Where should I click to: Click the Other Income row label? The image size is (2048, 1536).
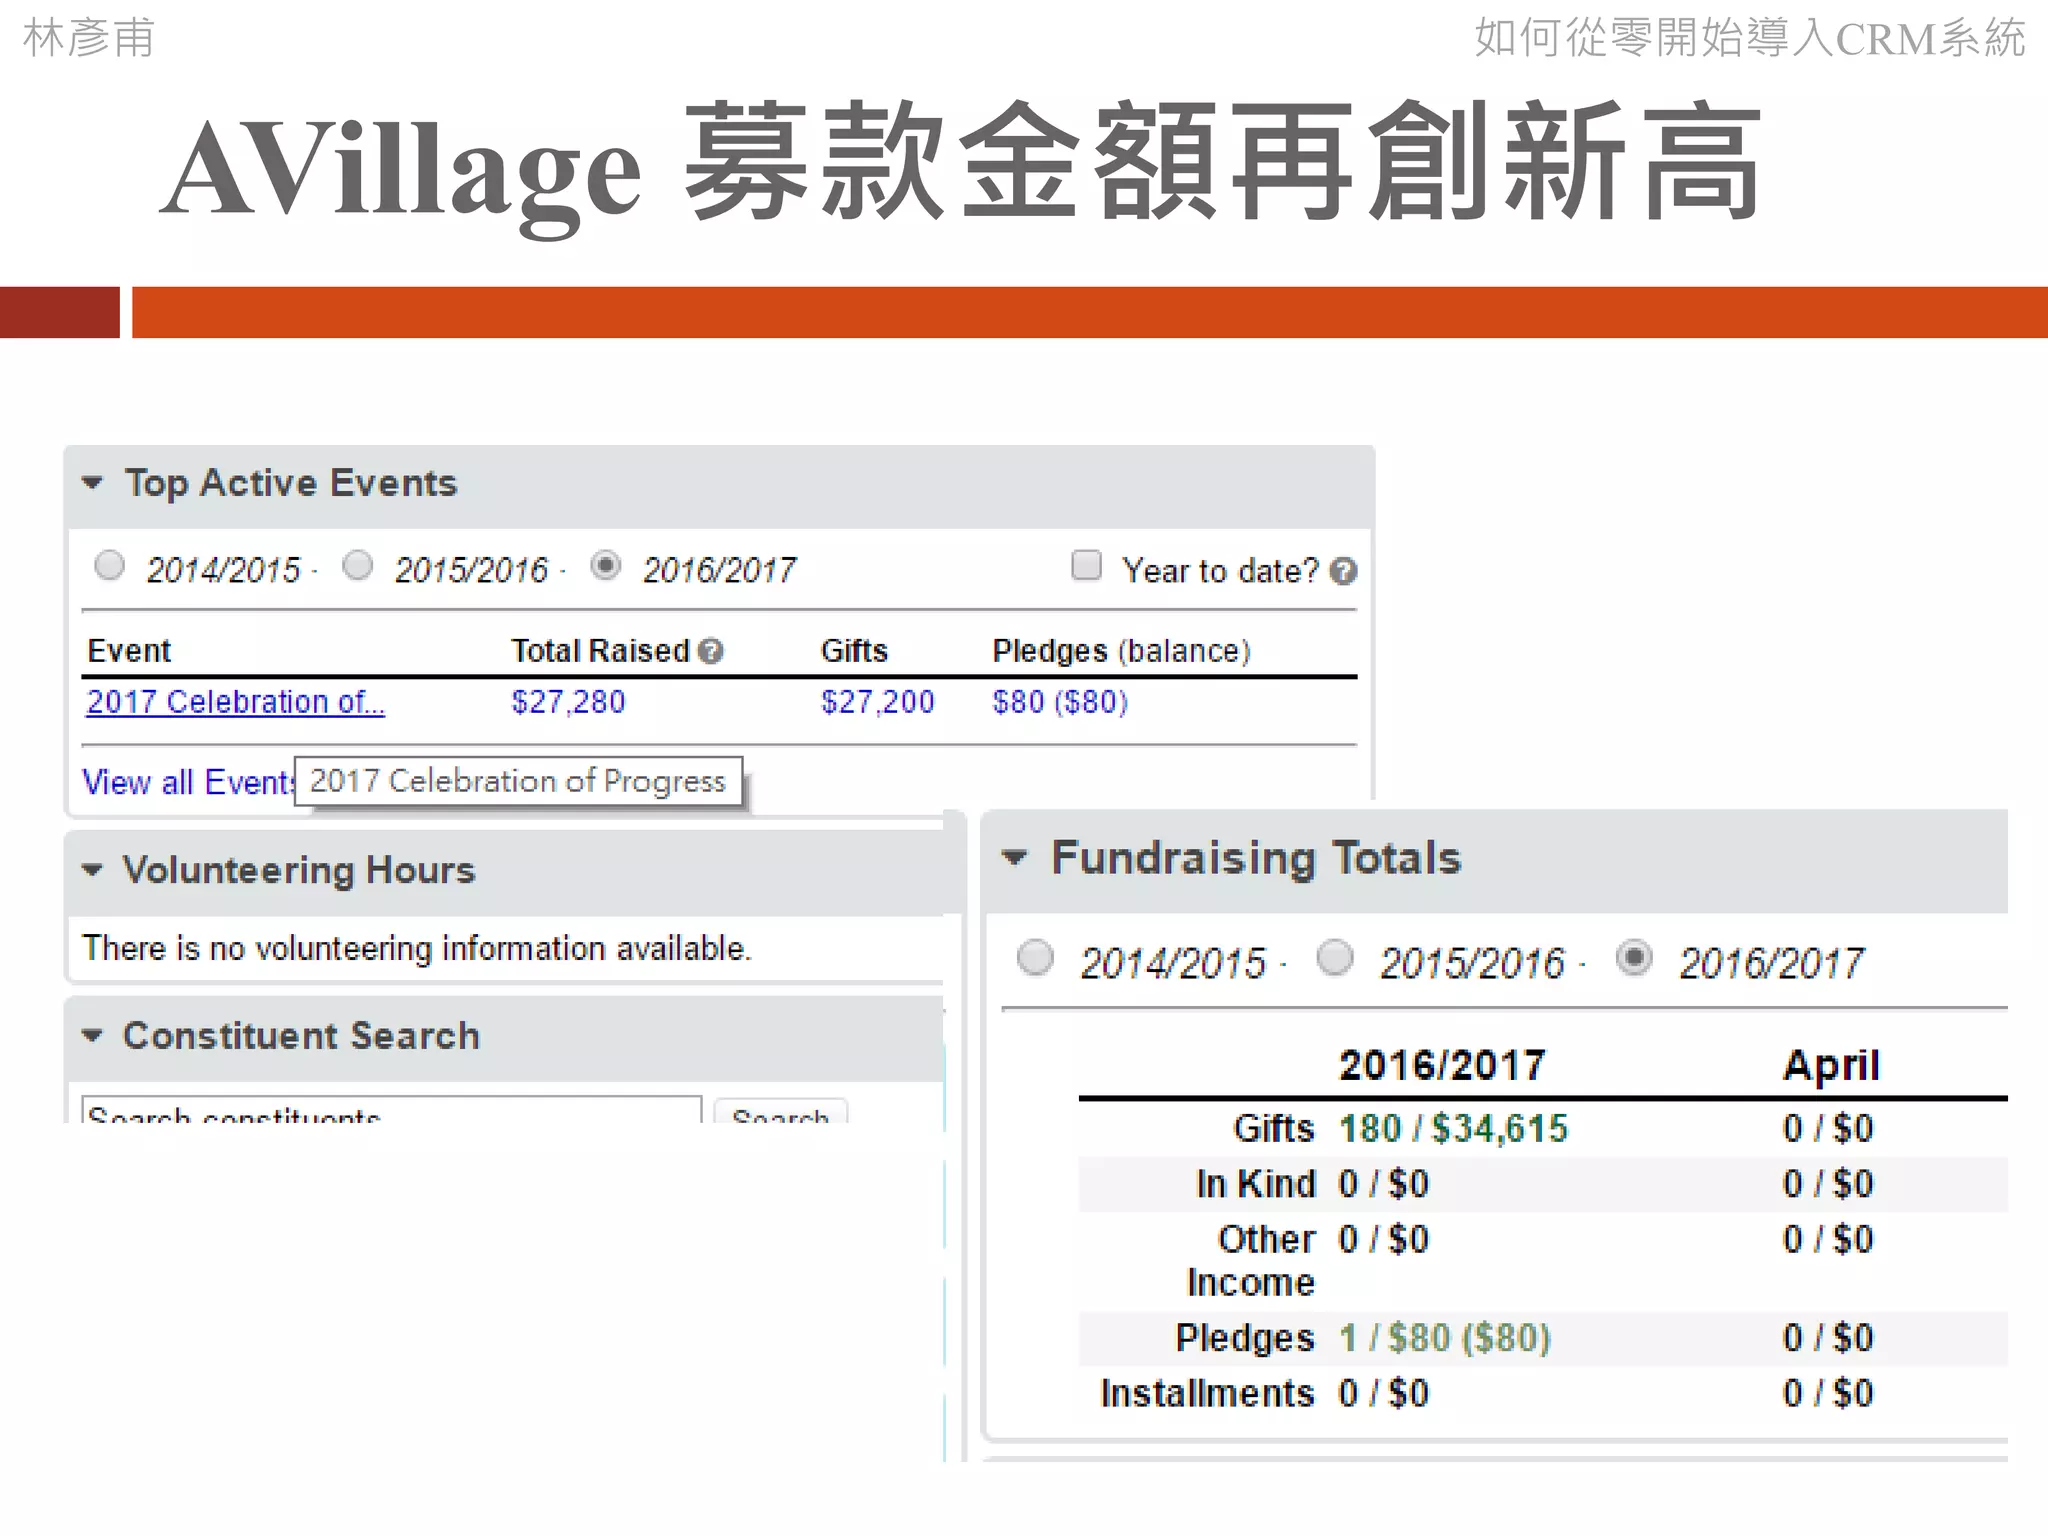1251,1261
